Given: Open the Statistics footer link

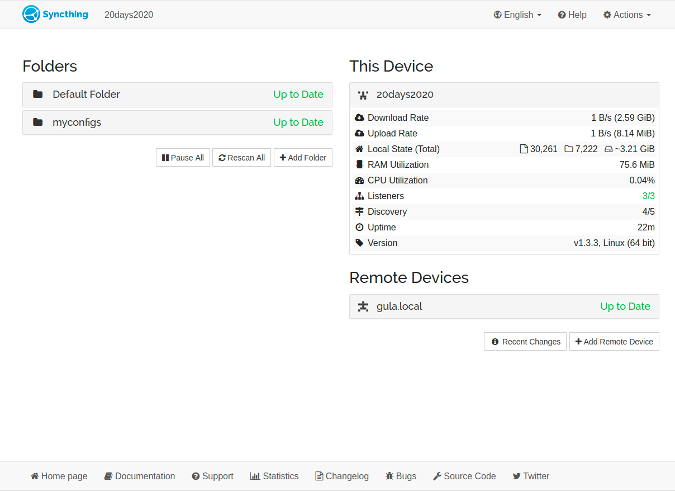Looking at the screenshot, I should [x=274, y=476].
